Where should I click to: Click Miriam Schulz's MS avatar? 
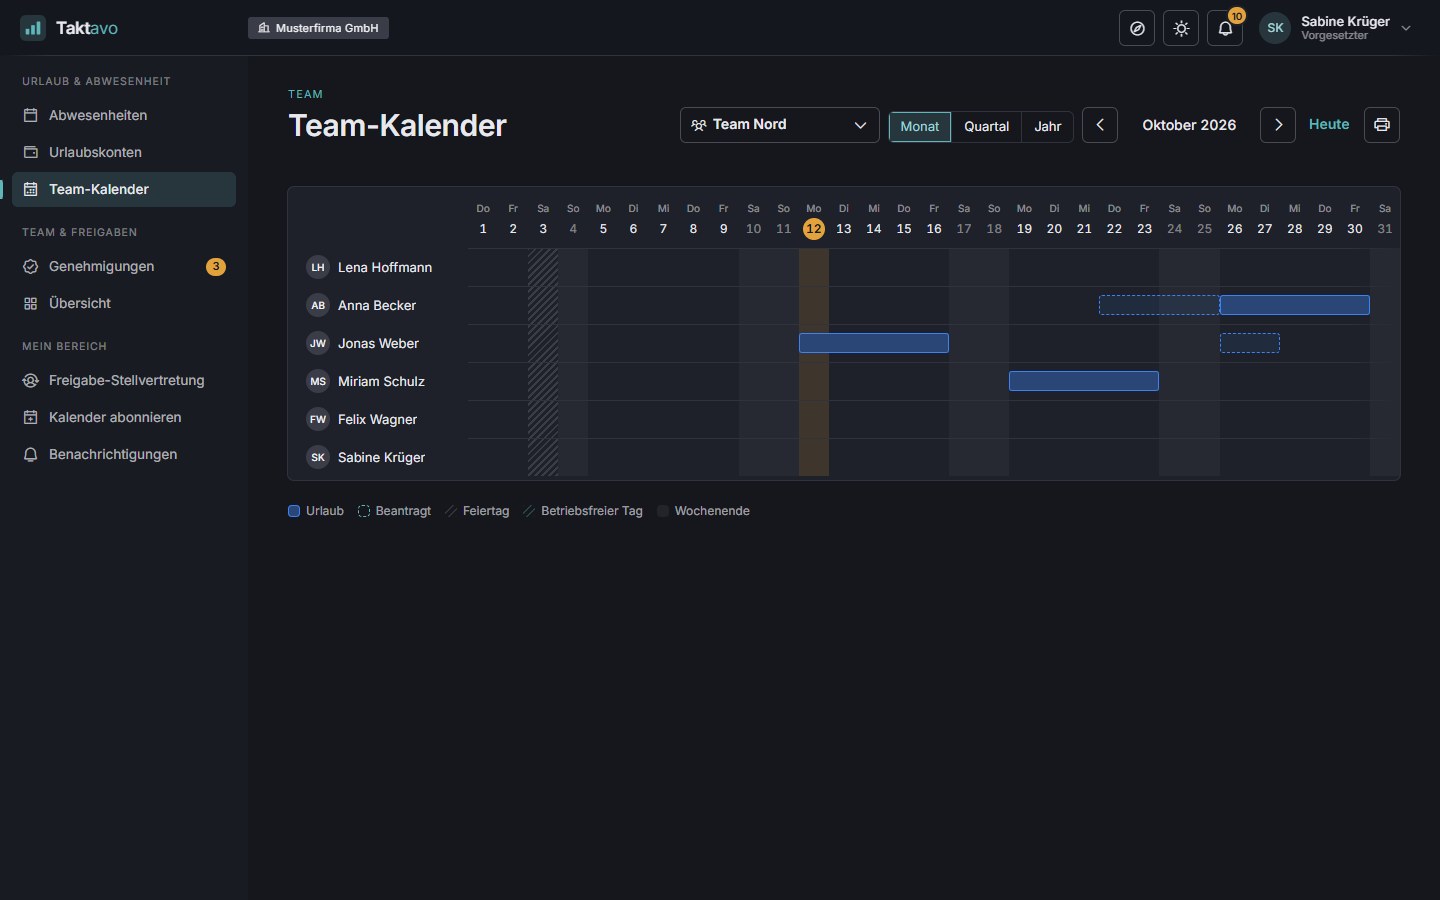point(318,381)
